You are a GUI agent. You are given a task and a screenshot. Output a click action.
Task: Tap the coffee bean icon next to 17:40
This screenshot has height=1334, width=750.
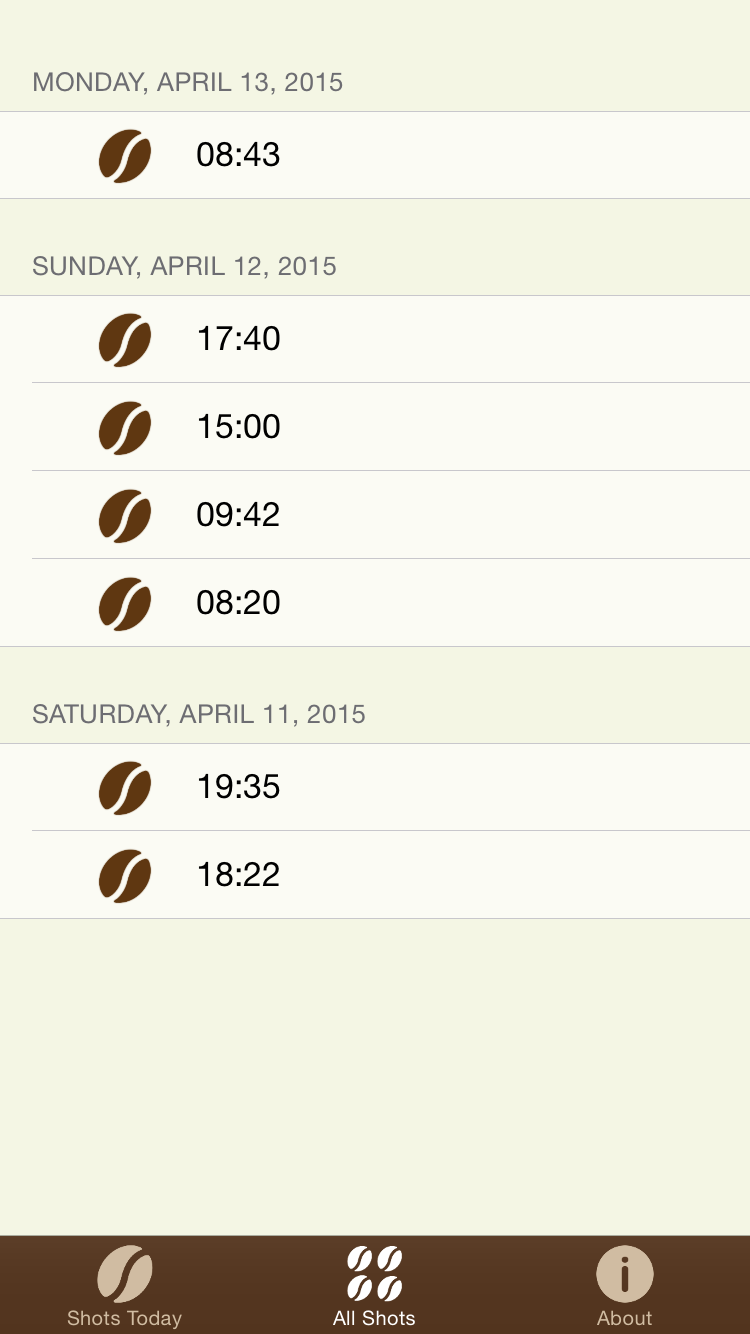click(125, 340)
